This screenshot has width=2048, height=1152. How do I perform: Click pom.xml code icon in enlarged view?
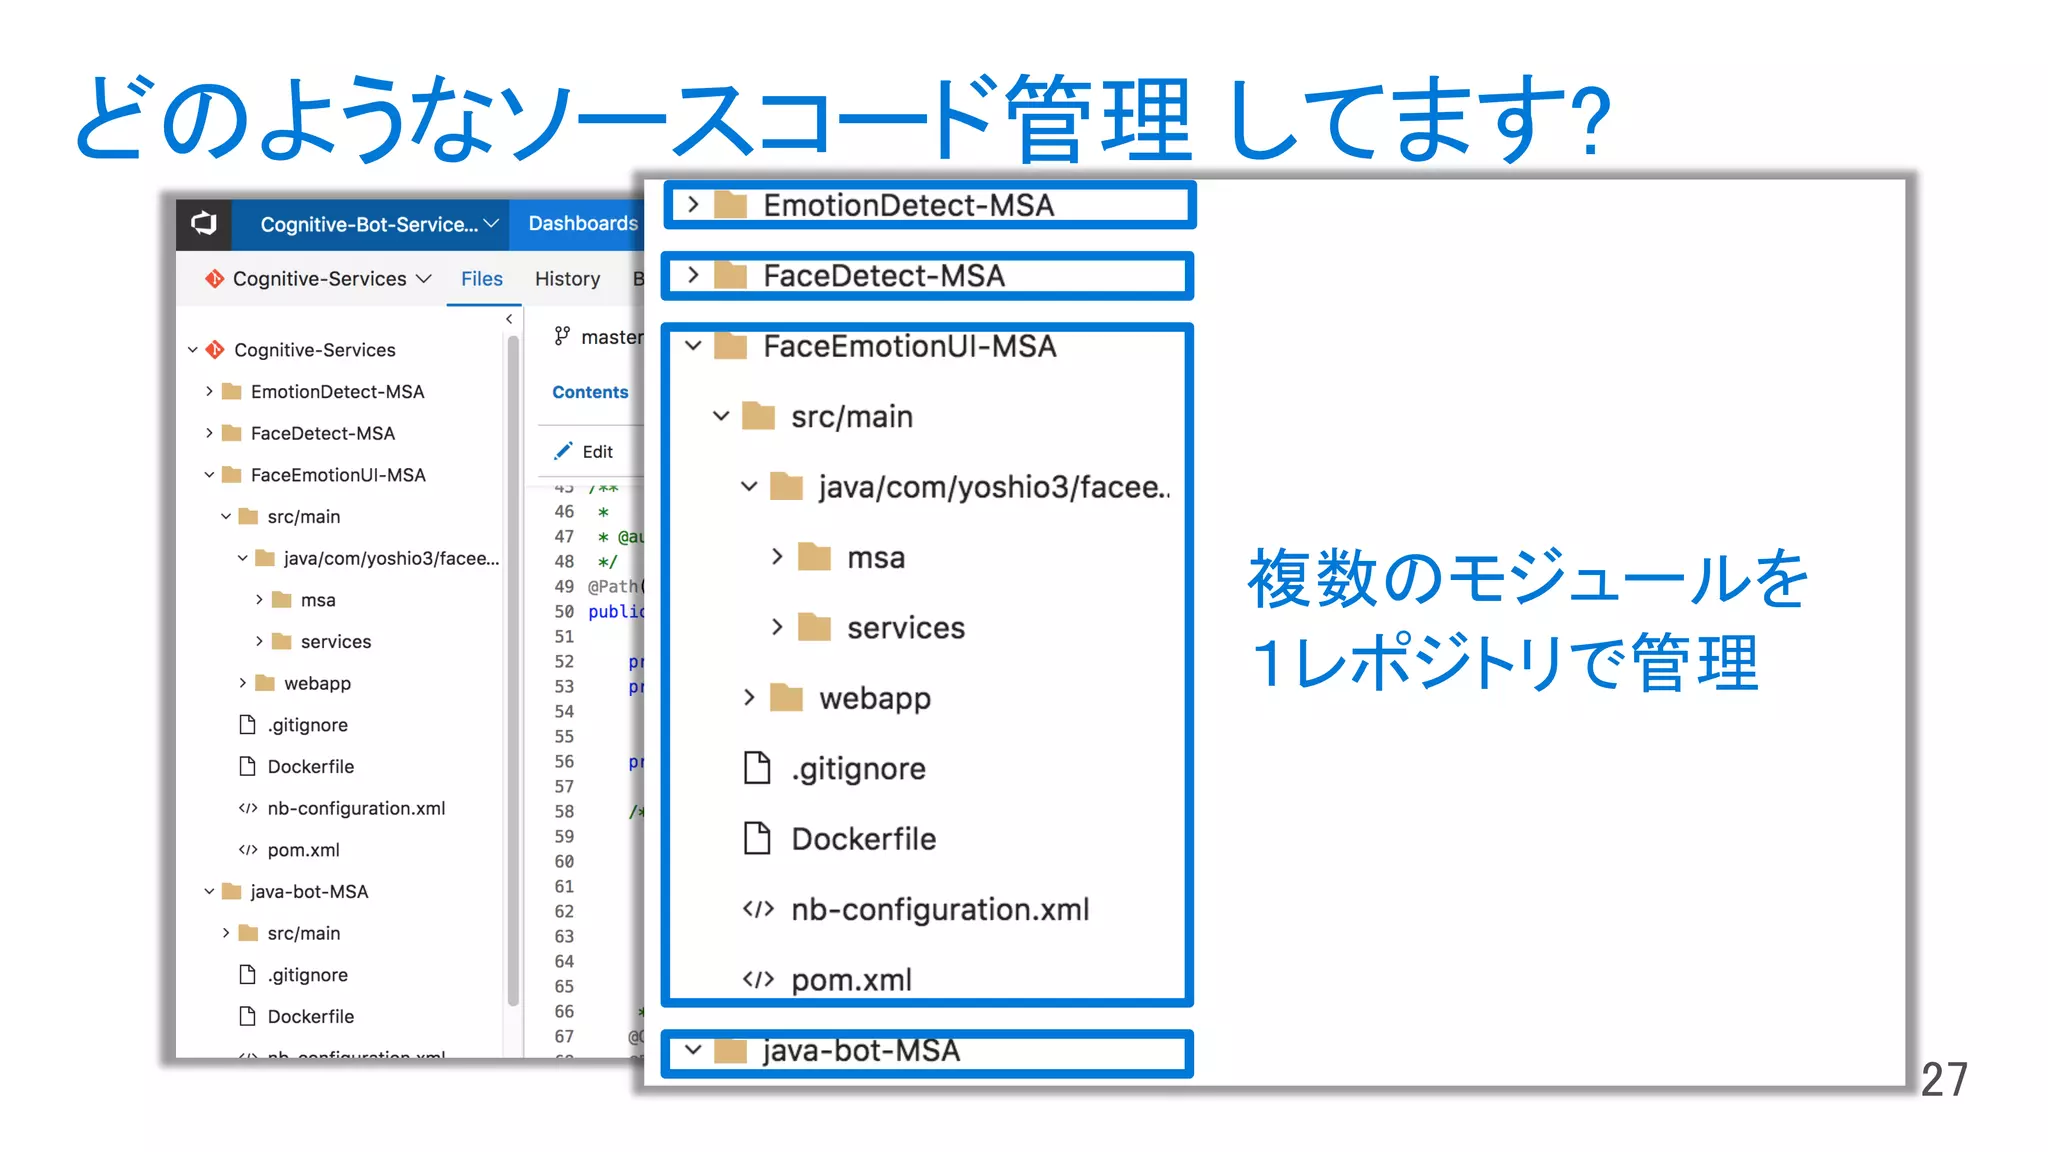[x=758, y=979]
